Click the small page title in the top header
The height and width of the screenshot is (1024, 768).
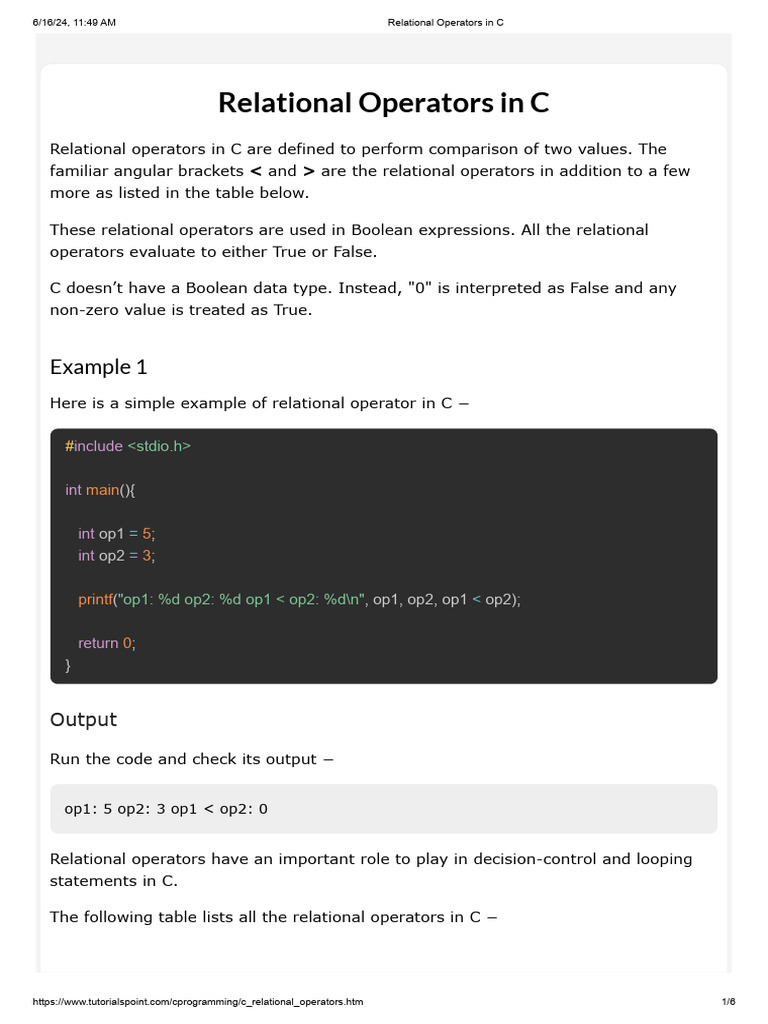[x=445, y=22]
